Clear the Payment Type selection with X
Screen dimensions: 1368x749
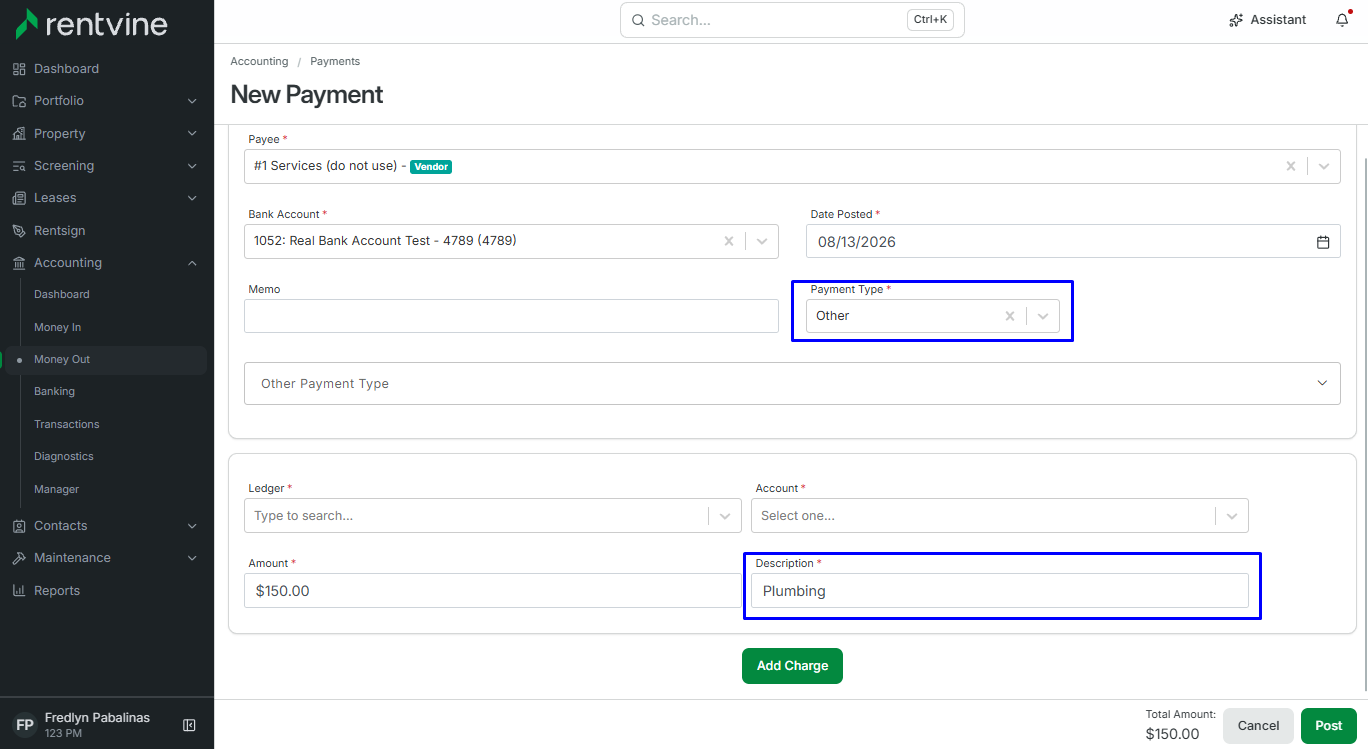pyautogui.click(x=1010, y=316)
